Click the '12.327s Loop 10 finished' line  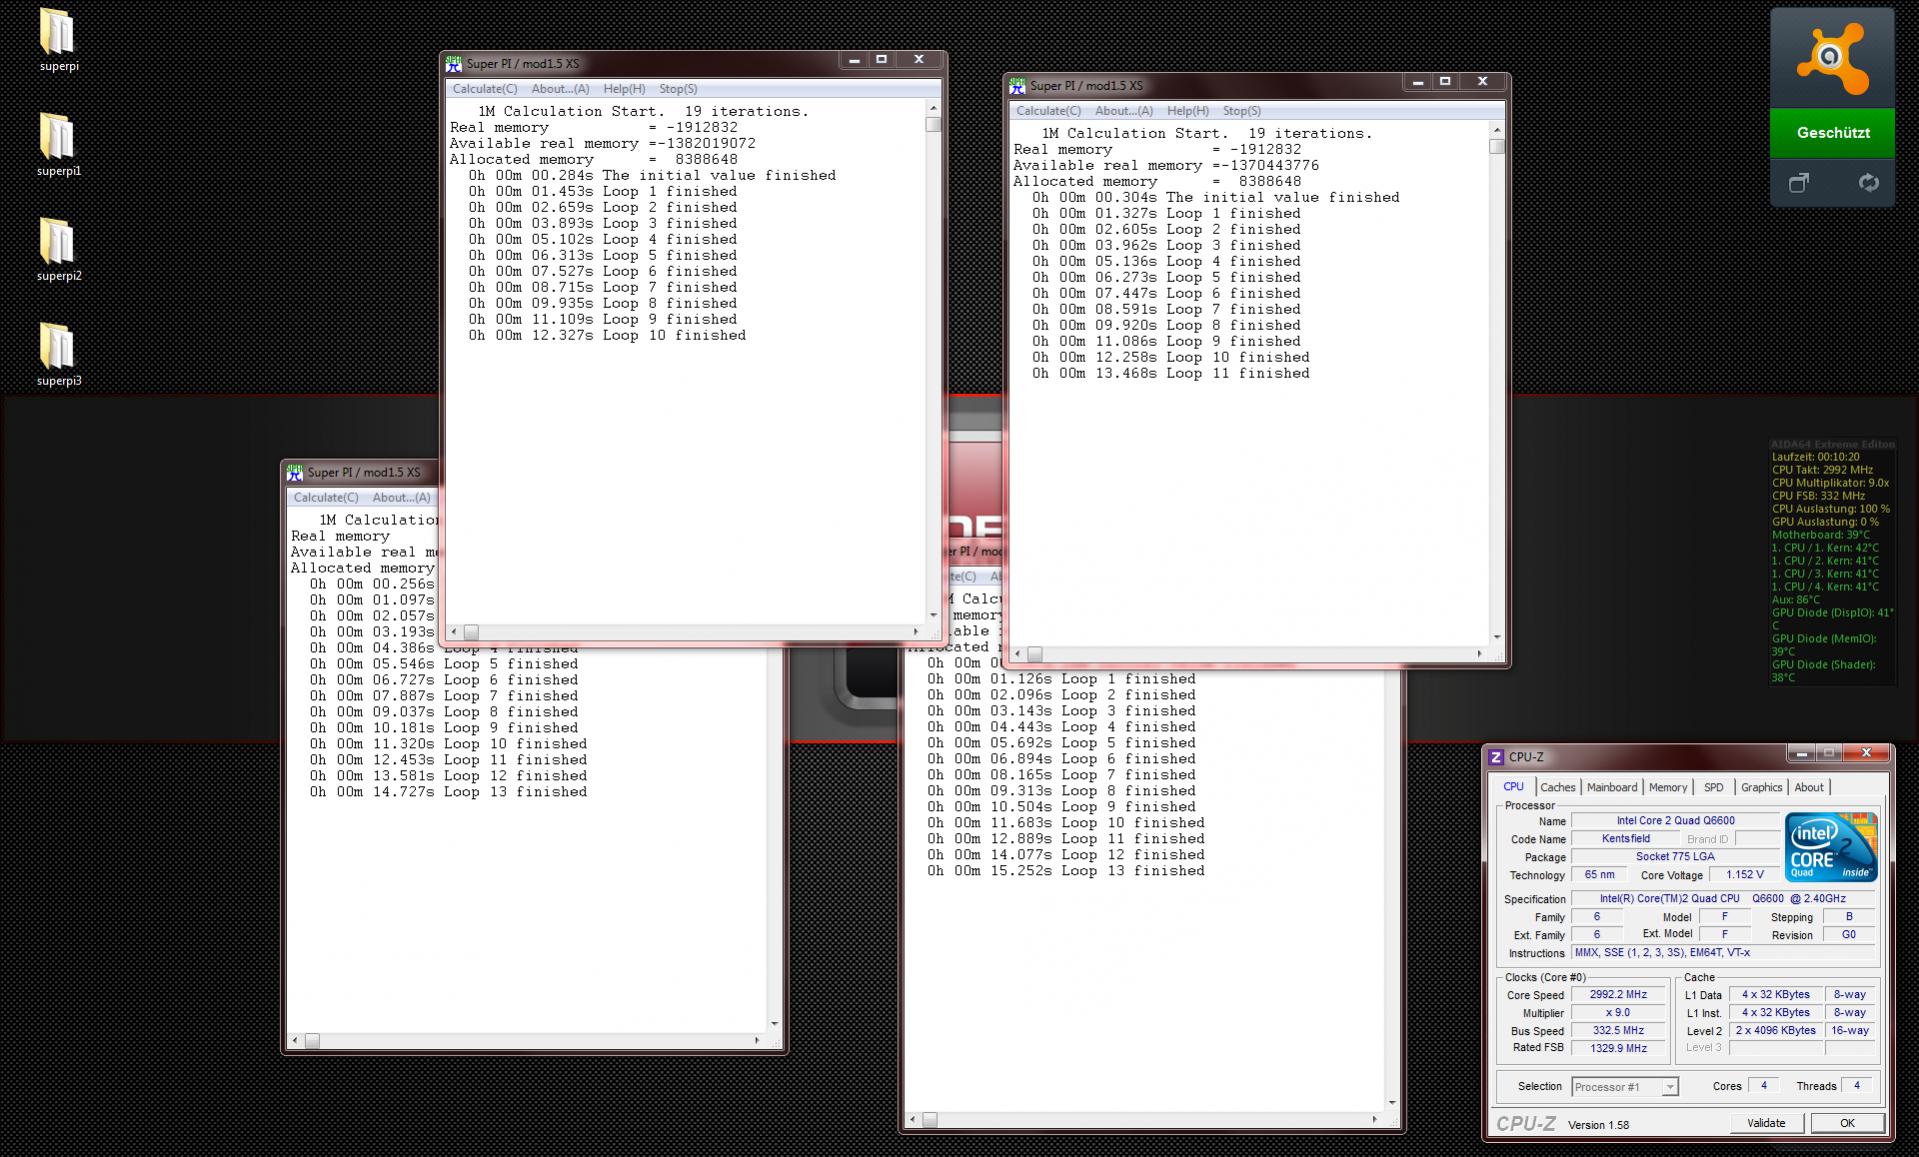tap(607, 336)
